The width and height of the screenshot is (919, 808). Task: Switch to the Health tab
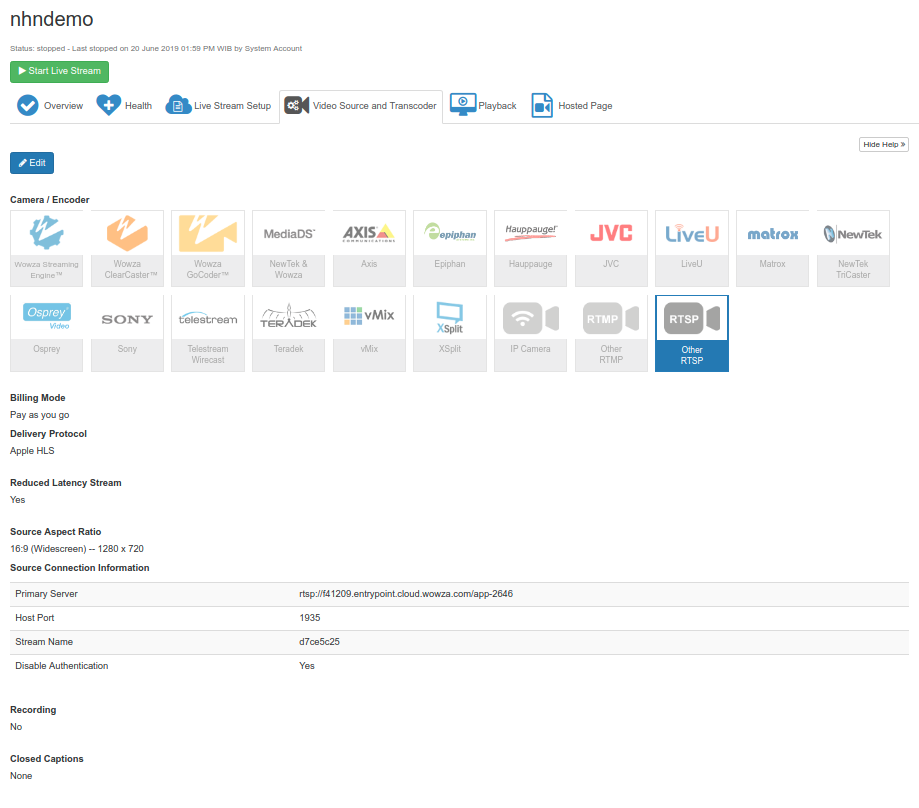click(124, 106)
